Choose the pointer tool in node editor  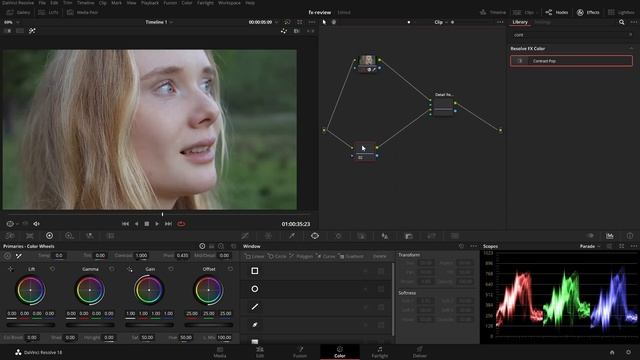tap(324, 22)
